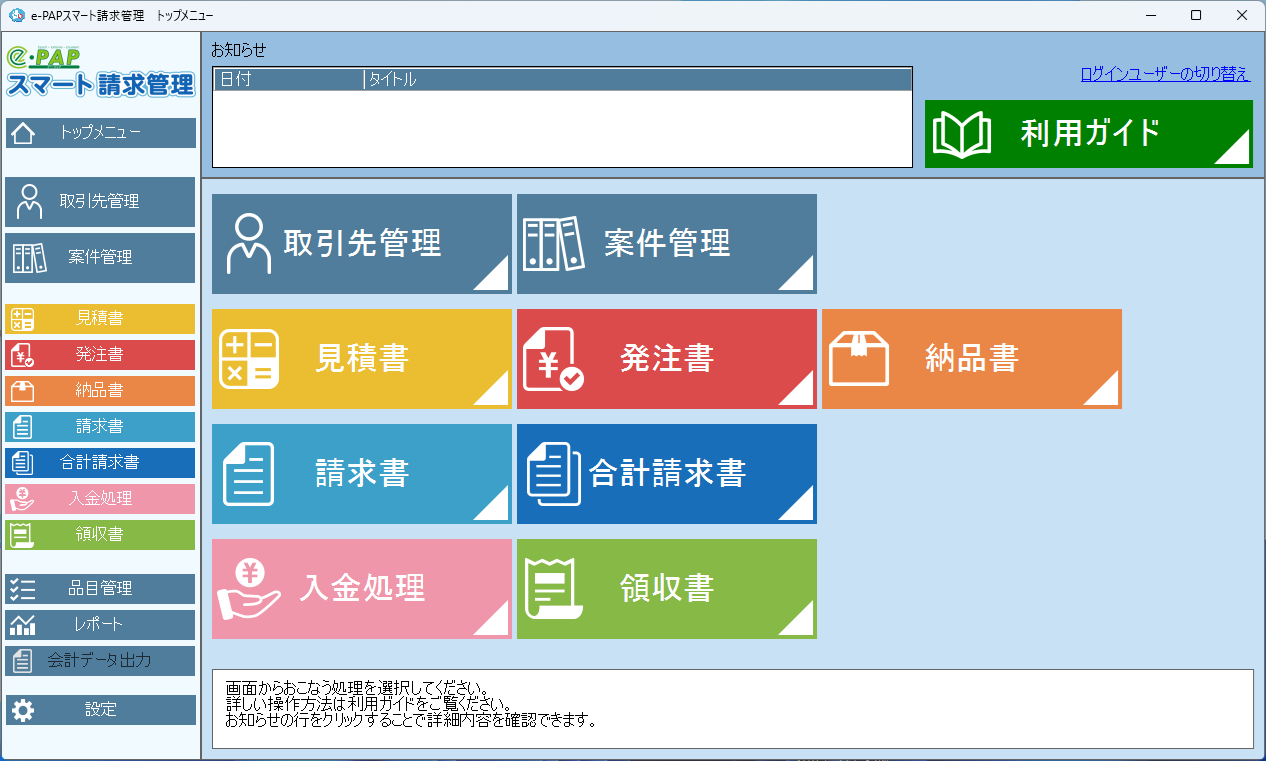Open 合計請求書 text in the sidebar
This screenshot has height=761, width=1266.
point(99,463)
